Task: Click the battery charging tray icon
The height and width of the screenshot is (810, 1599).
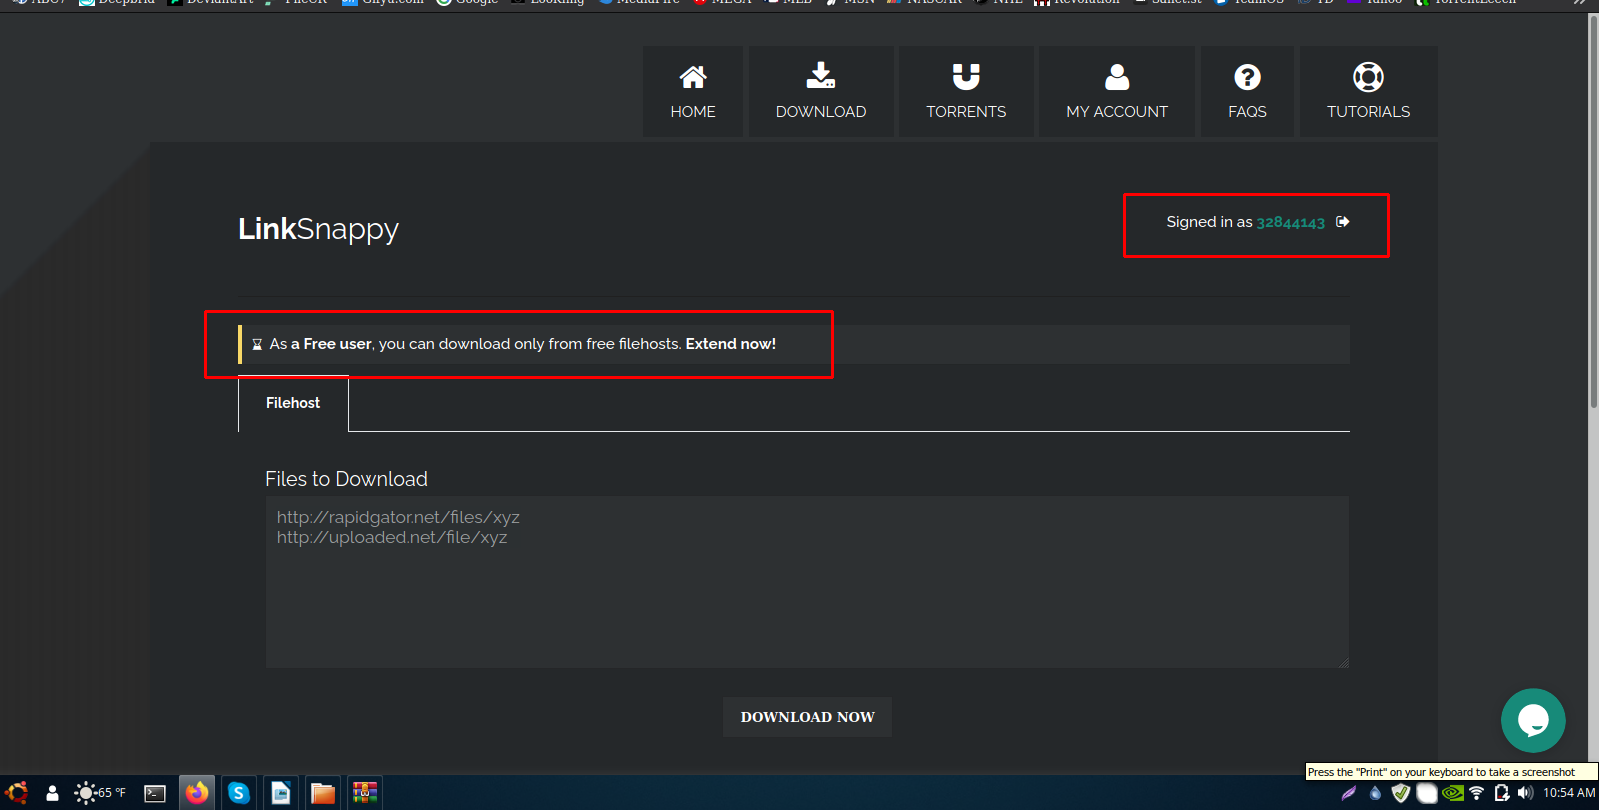Action: (1501, 793)
